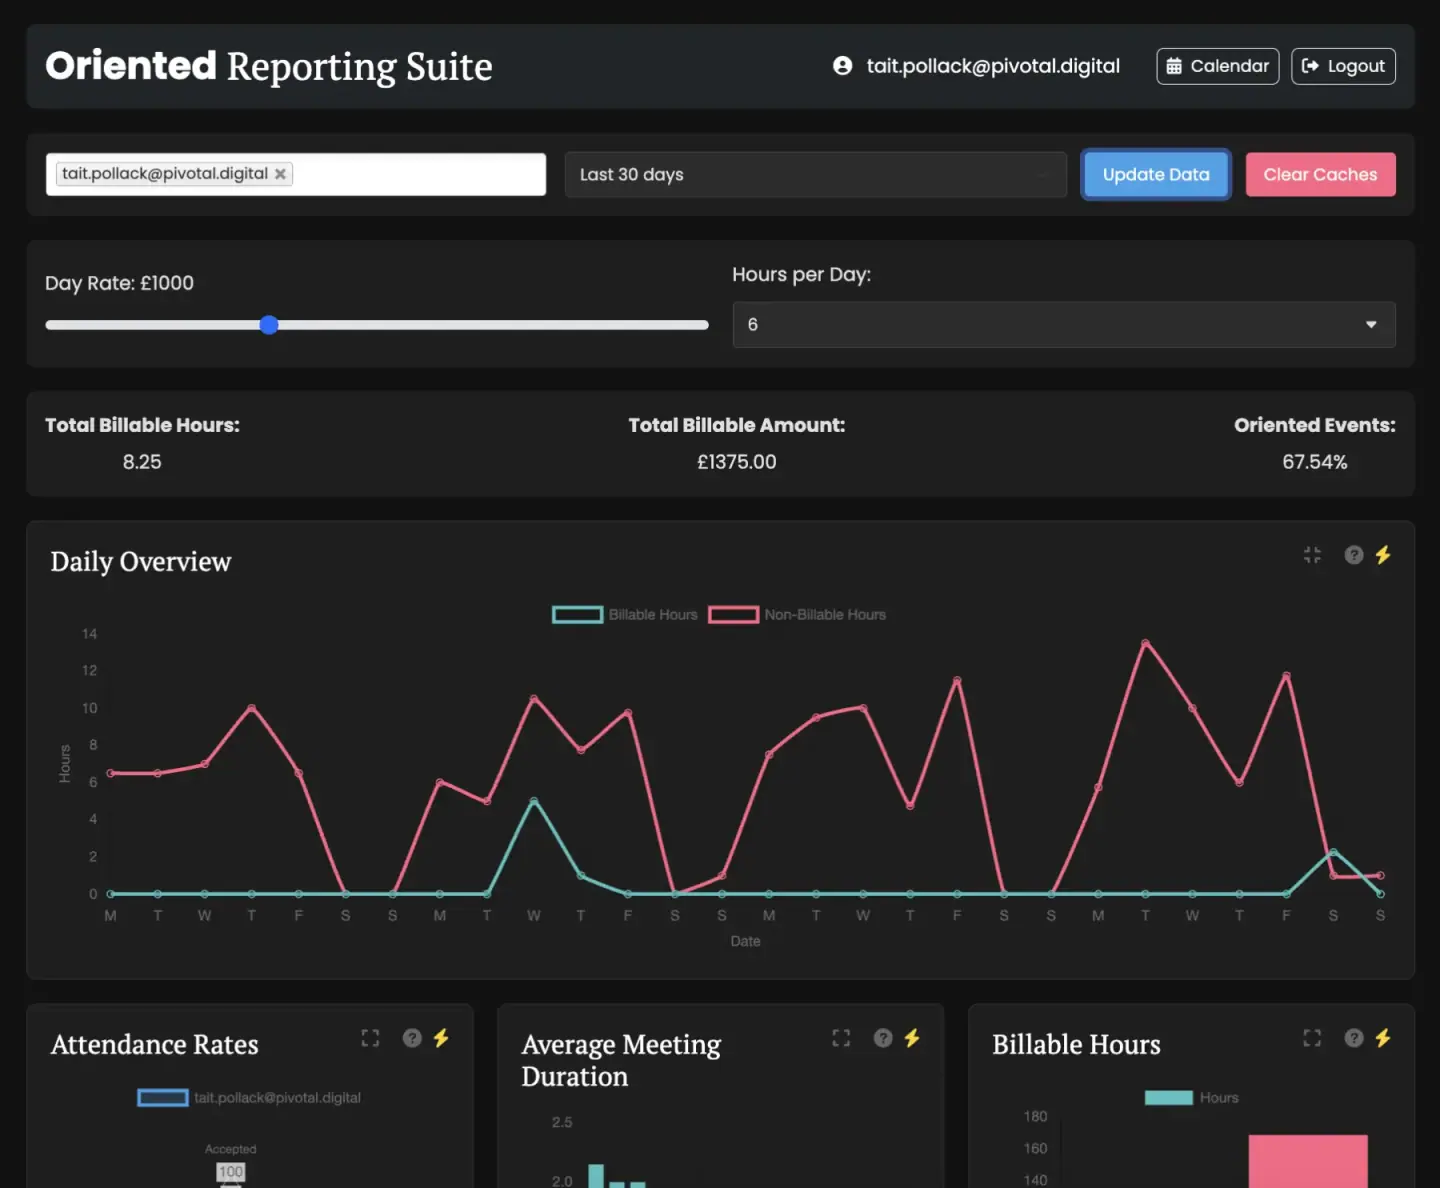Click into the user email filter field

296,174
